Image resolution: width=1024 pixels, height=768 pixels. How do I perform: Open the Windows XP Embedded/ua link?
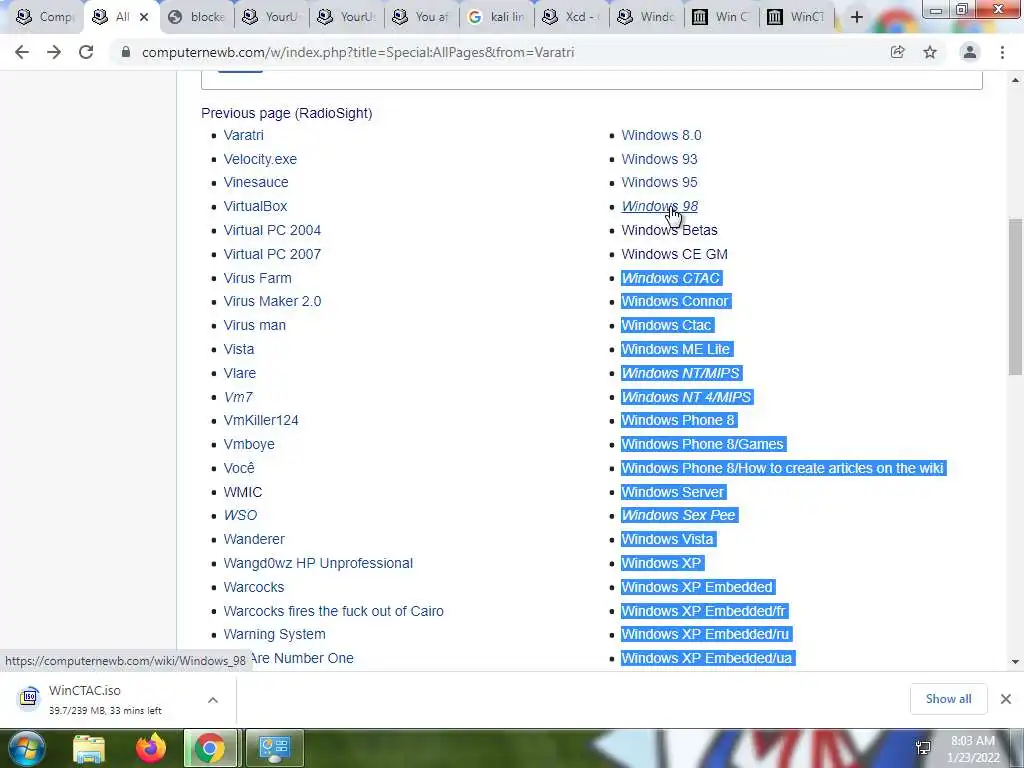tap(707, 658)
